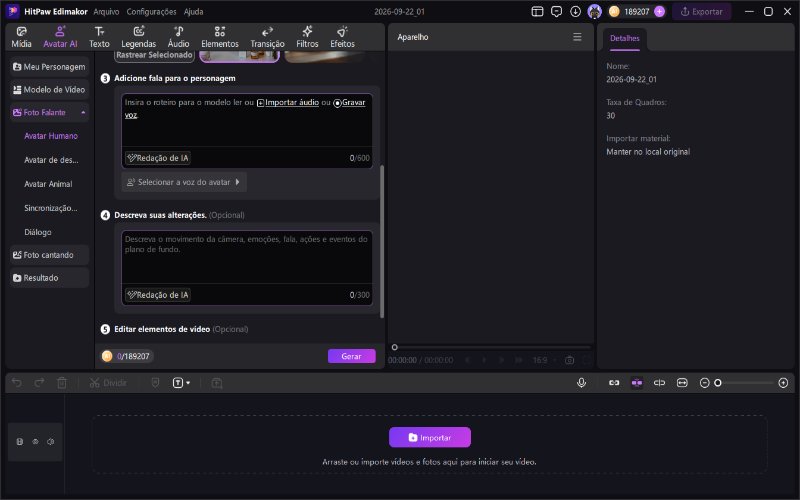Open the feedback chat icon

[x=556, y=11]
